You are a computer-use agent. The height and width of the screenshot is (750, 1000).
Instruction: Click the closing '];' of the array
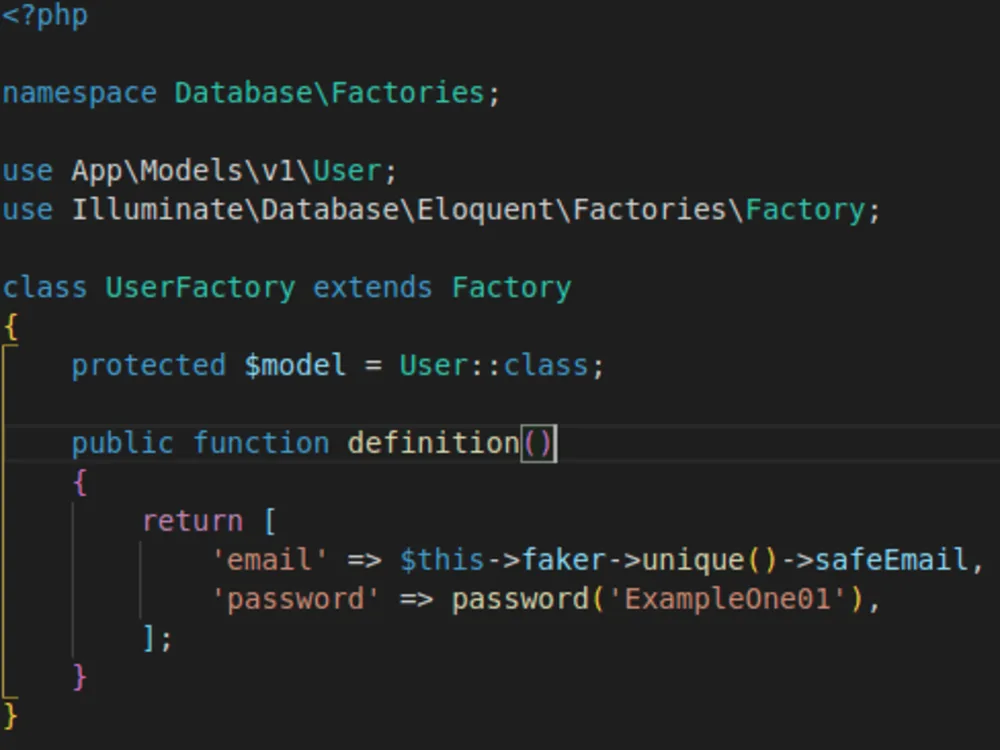157,638
